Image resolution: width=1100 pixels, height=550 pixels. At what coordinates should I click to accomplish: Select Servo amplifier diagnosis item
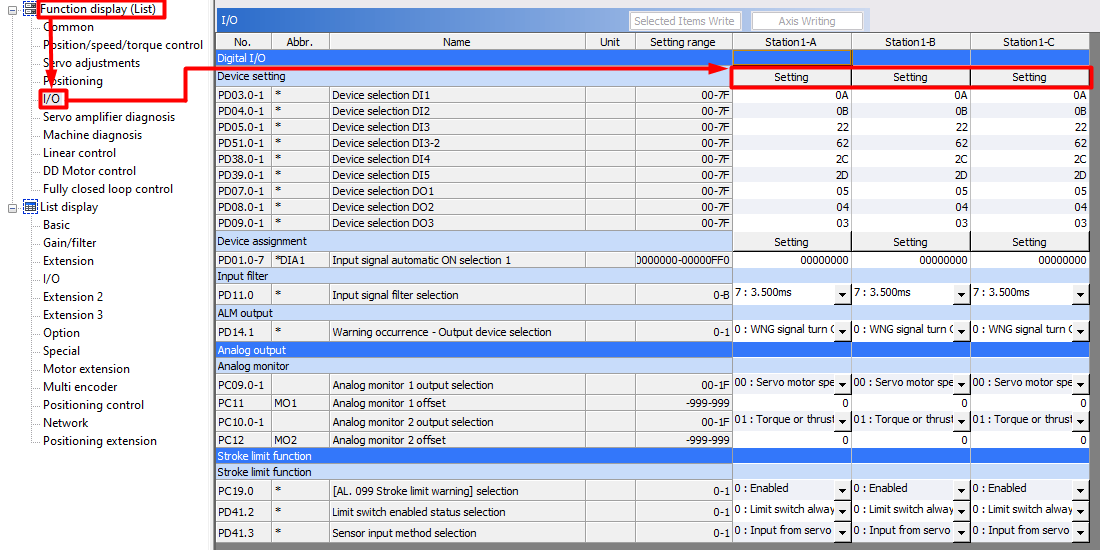point(109,117)
